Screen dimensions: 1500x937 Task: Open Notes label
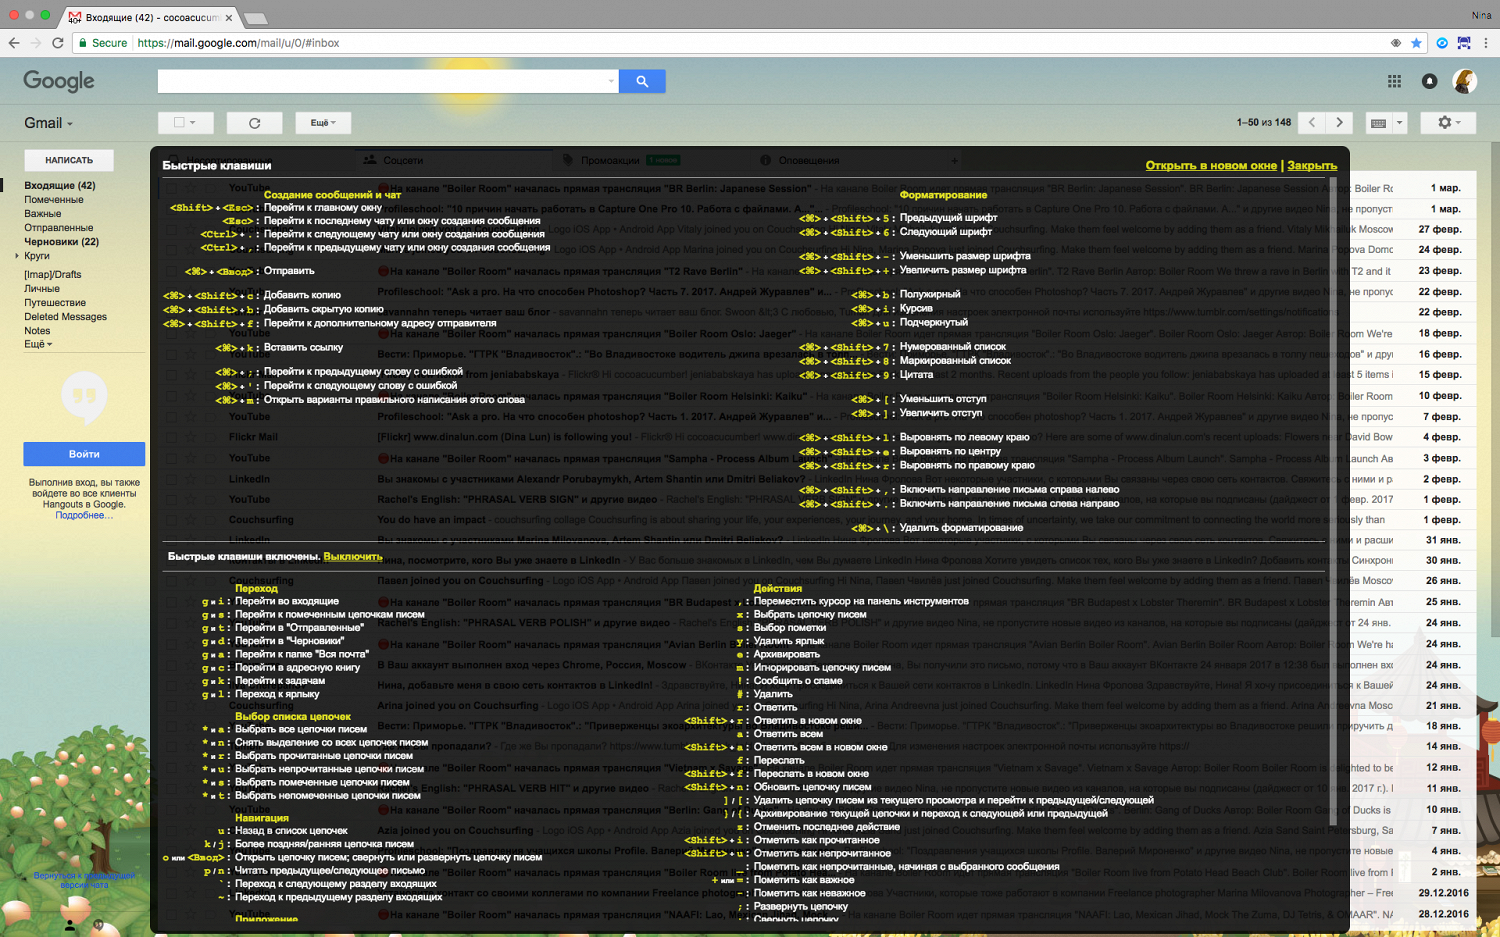click(x=37, y=330)
